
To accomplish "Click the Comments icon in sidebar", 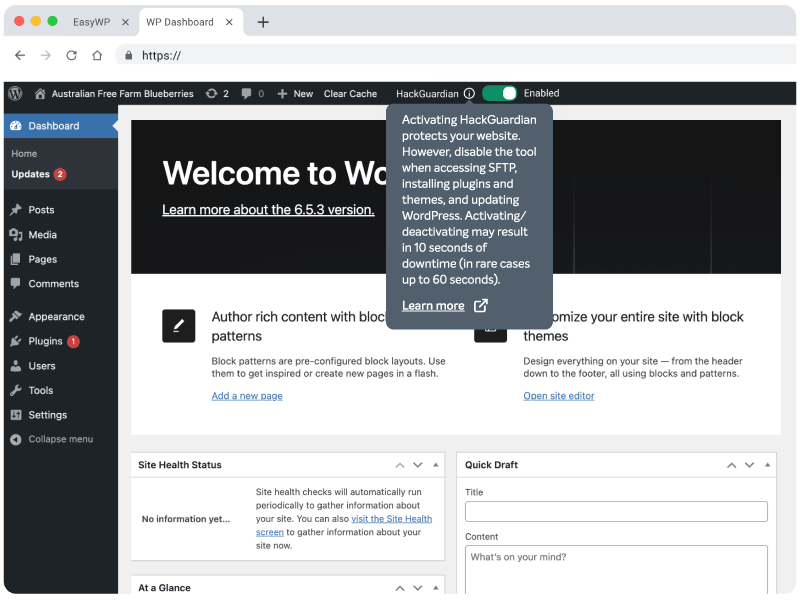I will pyautogui.click(x=16, y=283).
